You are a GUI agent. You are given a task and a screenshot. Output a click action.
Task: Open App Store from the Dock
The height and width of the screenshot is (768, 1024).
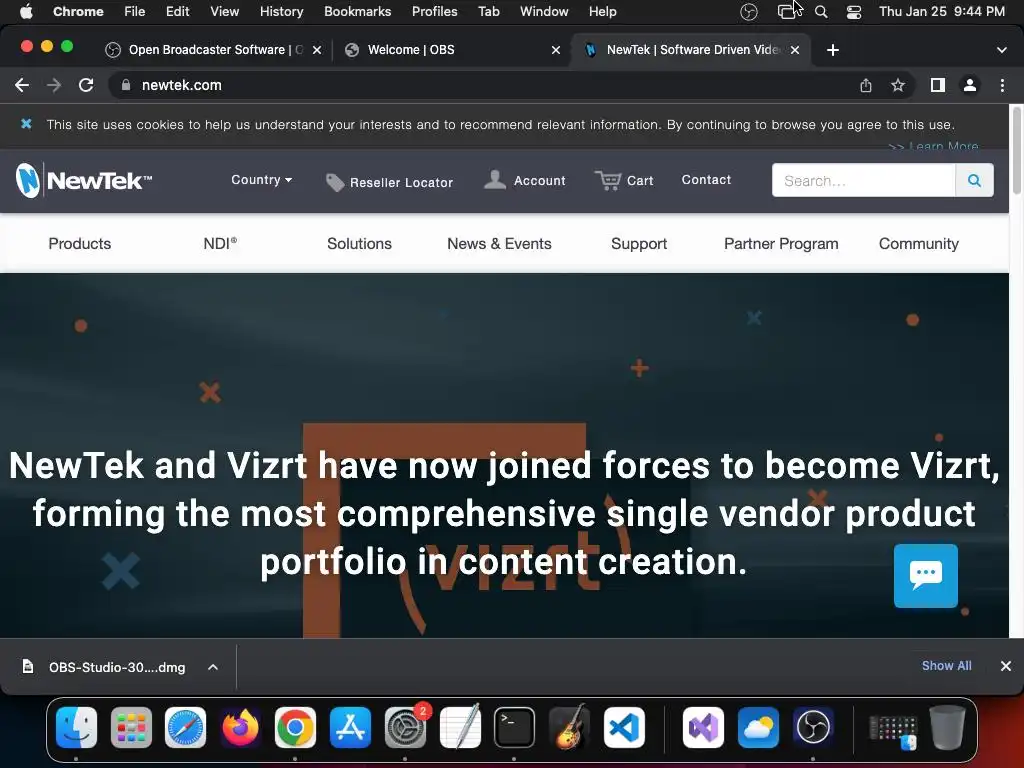[x=350, y=727]
